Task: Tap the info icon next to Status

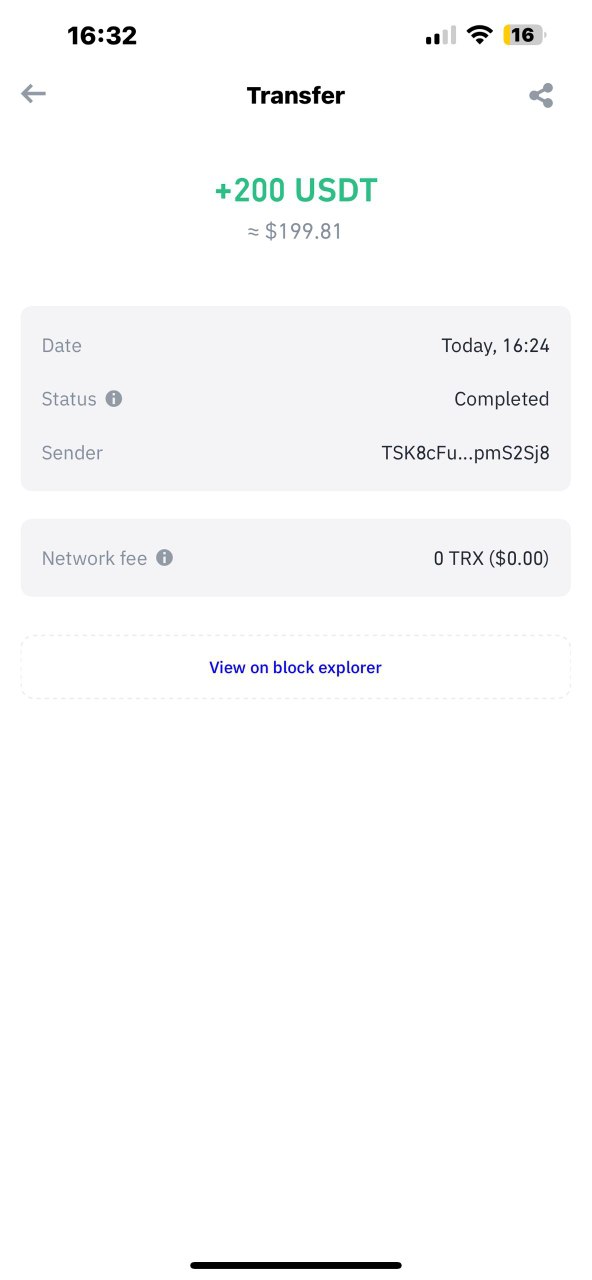Action: tap(114, 399)
